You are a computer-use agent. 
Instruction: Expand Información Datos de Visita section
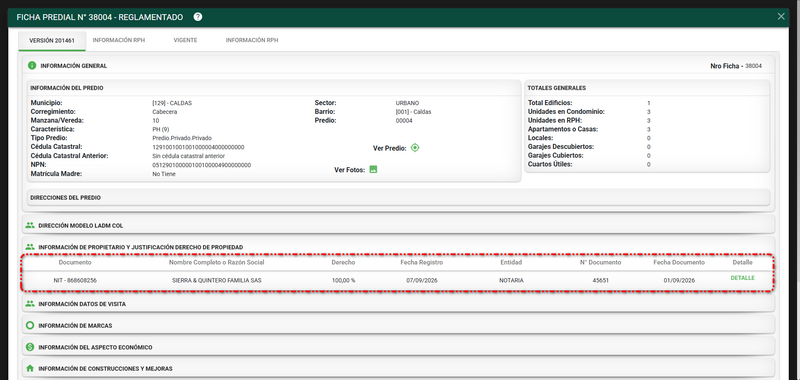tap(399, 303)
